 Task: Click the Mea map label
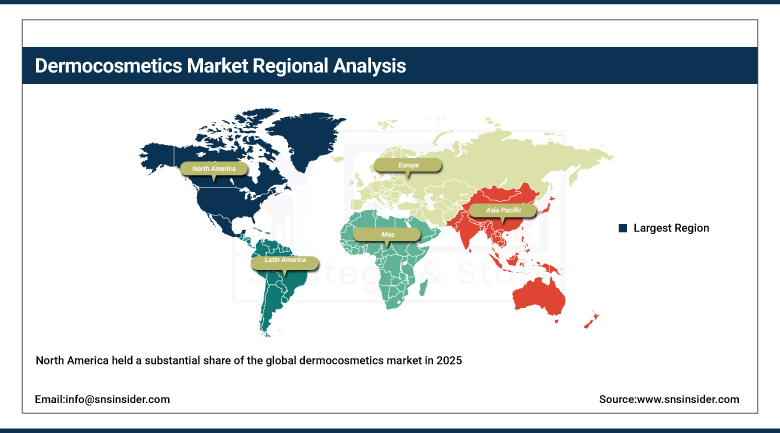387,234
